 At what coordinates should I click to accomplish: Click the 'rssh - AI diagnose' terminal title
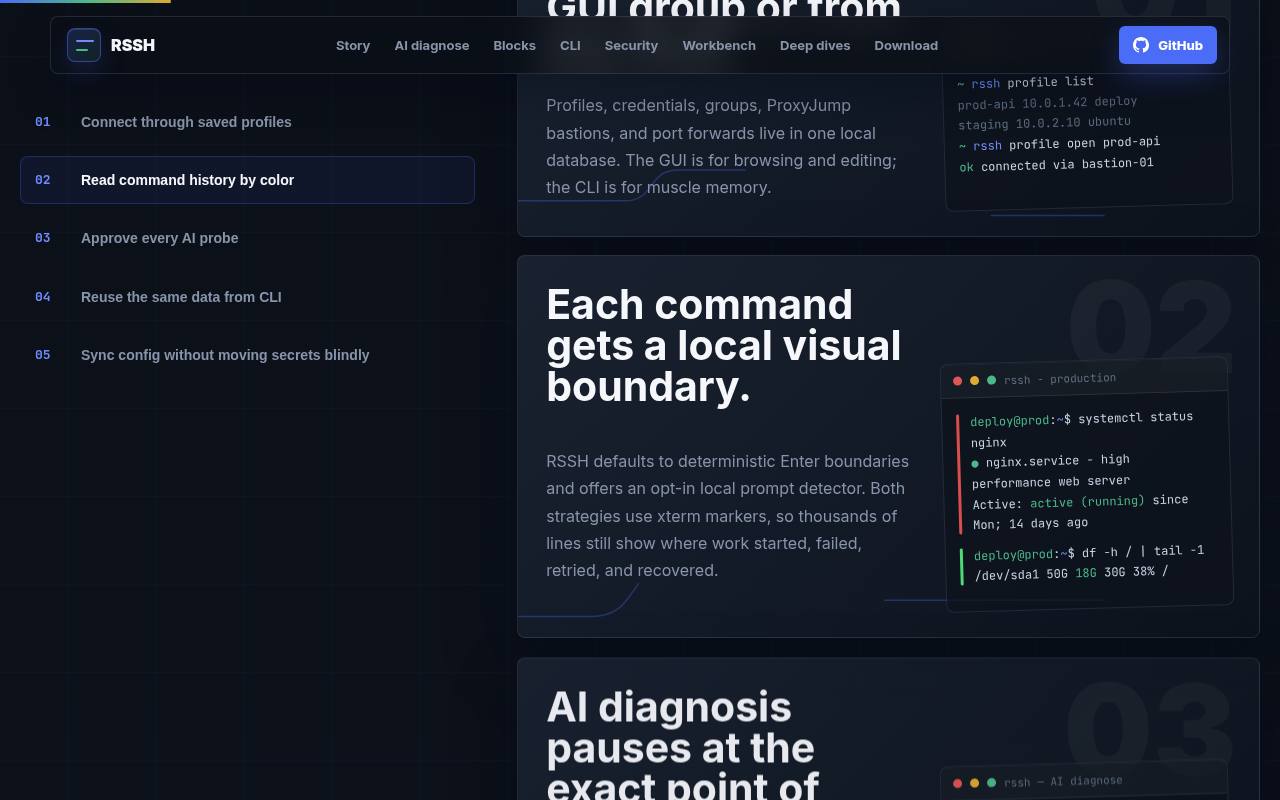click(x=1063, y=781)
